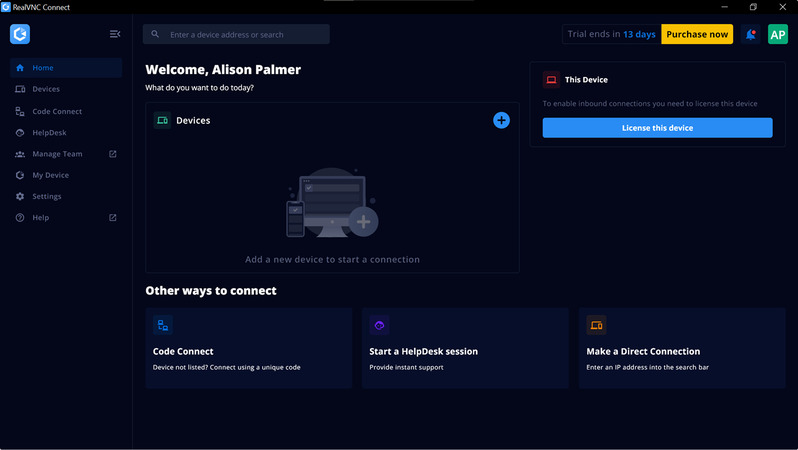This screenshot has width=798, height=450.
Task: Click the Direct Connection card icon
Action: (x=596, y=325)
